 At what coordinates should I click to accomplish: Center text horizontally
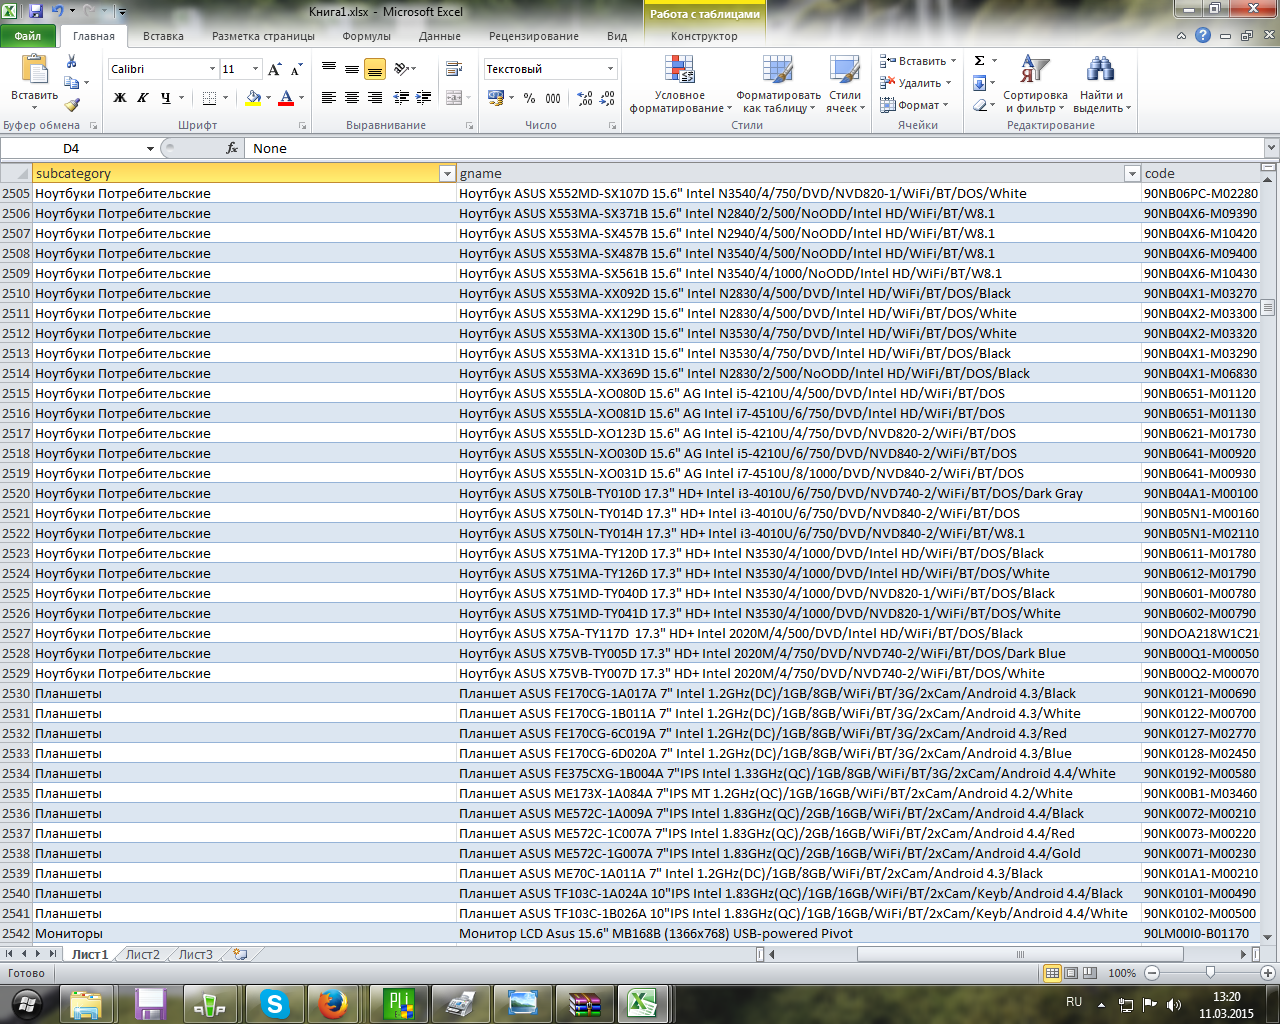coord(352,98)
